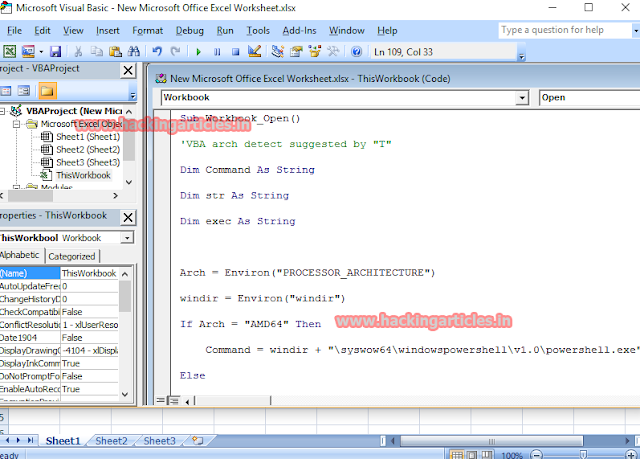The image size is (640, 459).
Task: Click the Insert Worksheet tab icon
Action: [198, 441]
